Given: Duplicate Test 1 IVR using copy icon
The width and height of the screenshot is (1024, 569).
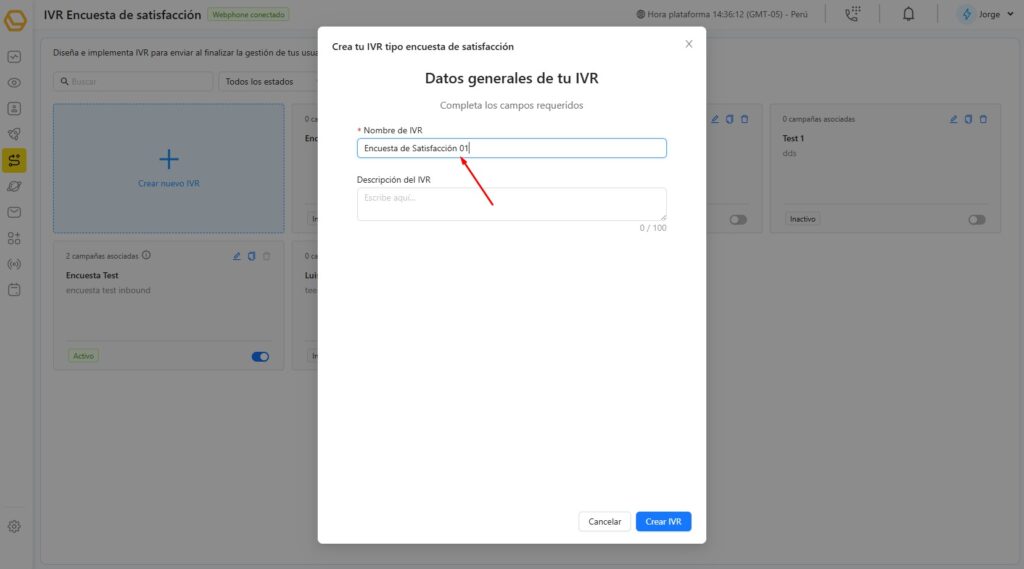Looking at the screenshot, I should (x=968, y=119).
